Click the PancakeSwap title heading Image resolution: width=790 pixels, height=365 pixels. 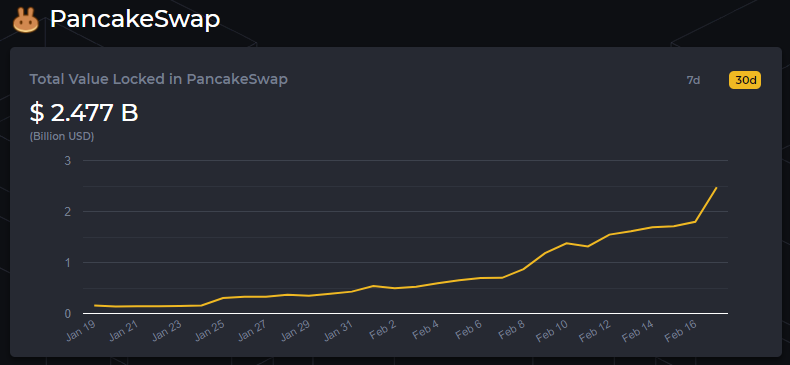[x=135, y=20]
